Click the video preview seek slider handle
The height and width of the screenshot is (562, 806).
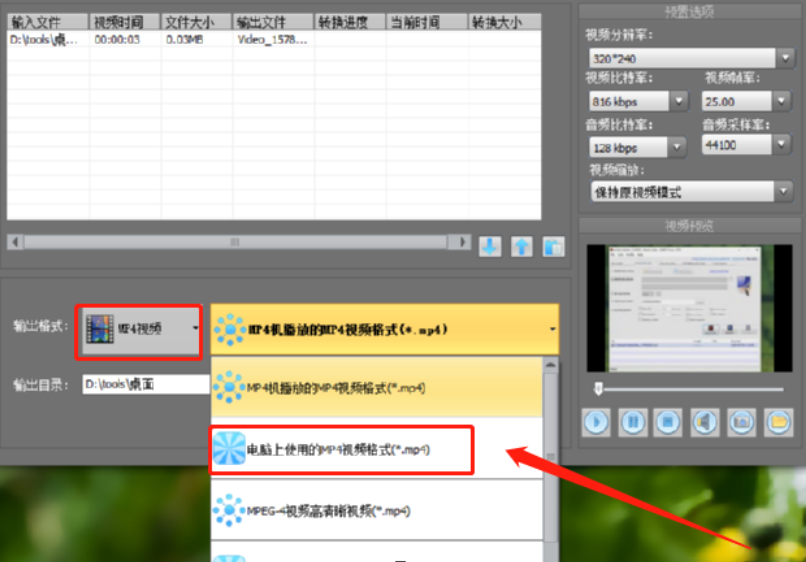[598, 388]
